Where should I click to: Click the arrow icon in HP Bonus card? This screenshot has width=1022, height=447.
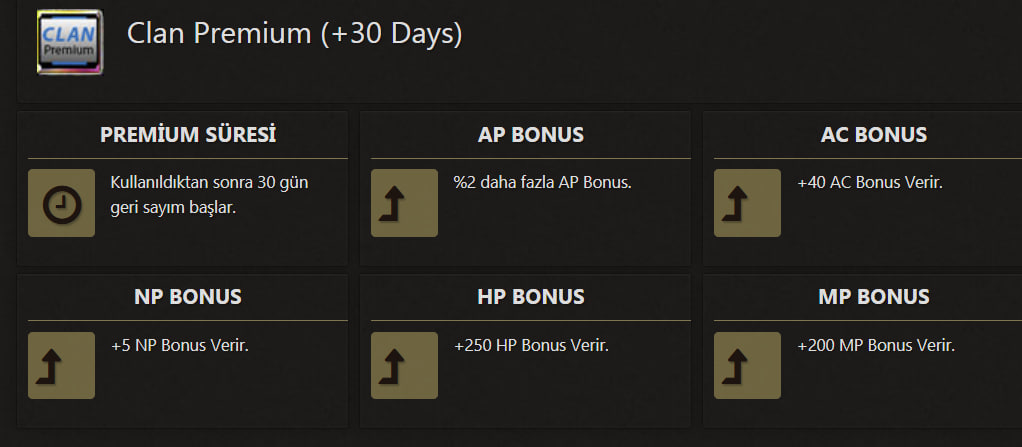pyautogui.click(x=404, y=366)
